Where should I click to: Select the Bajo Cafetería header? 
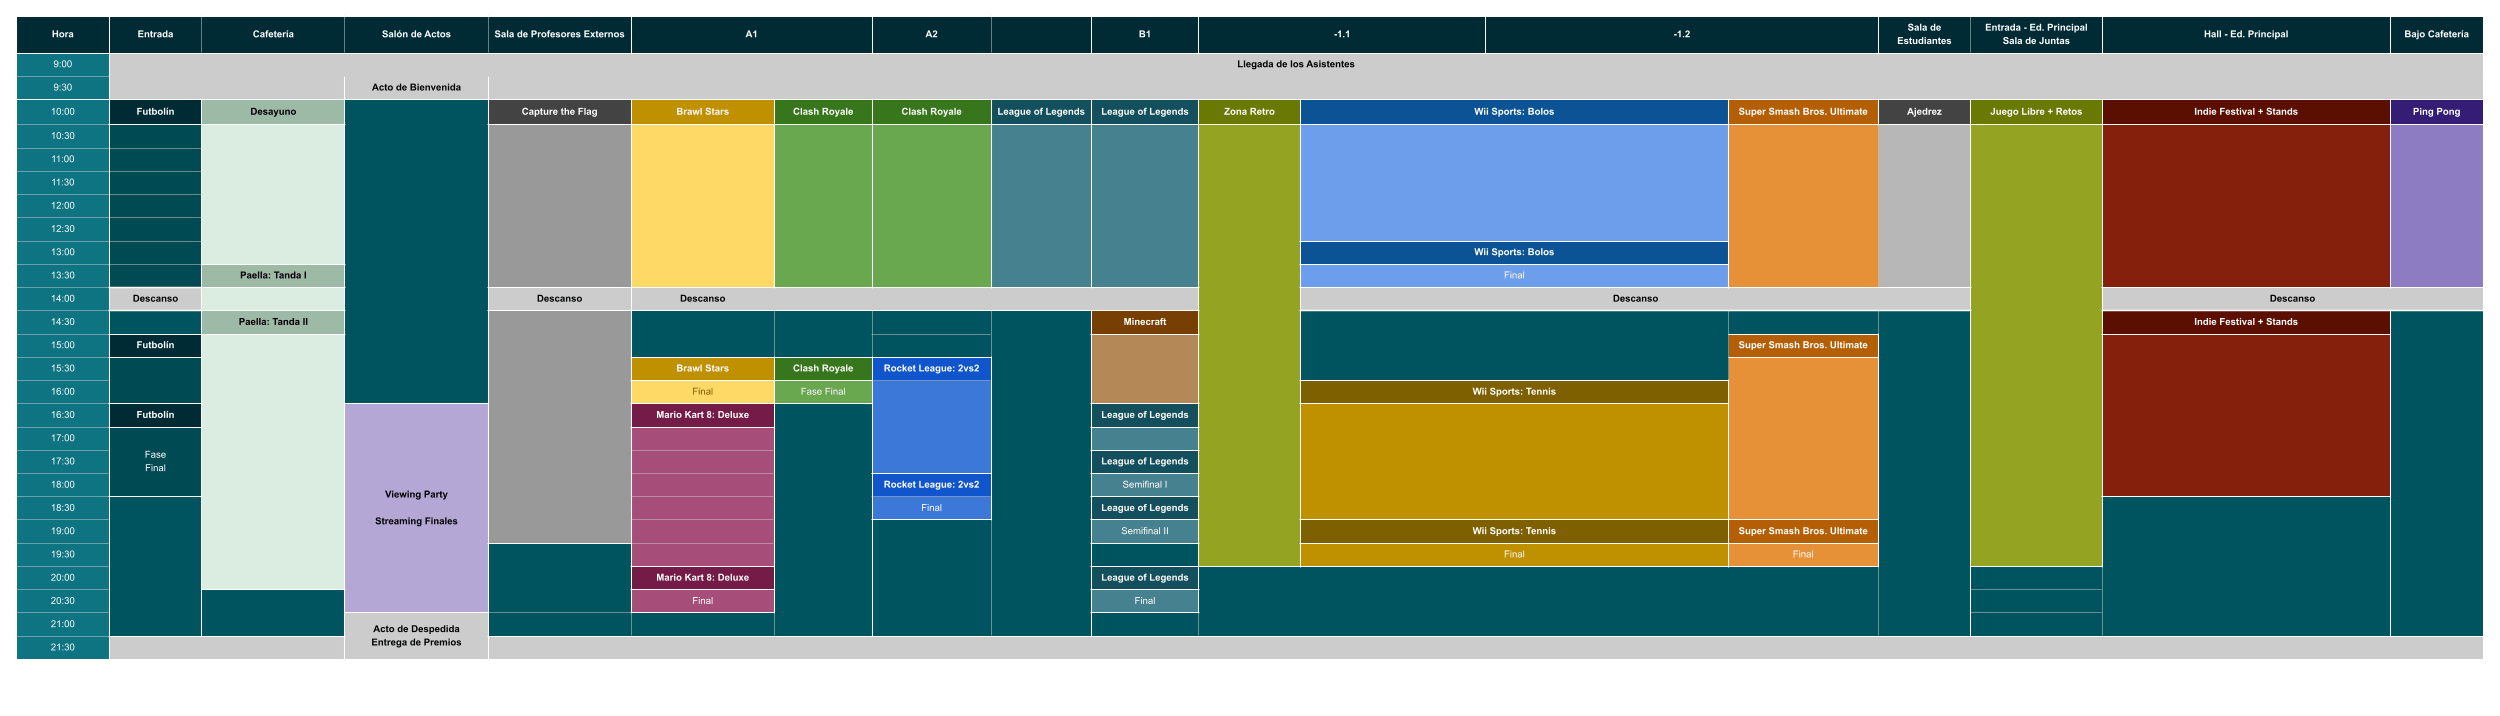pyautogui.click(x=2436, y=34)
